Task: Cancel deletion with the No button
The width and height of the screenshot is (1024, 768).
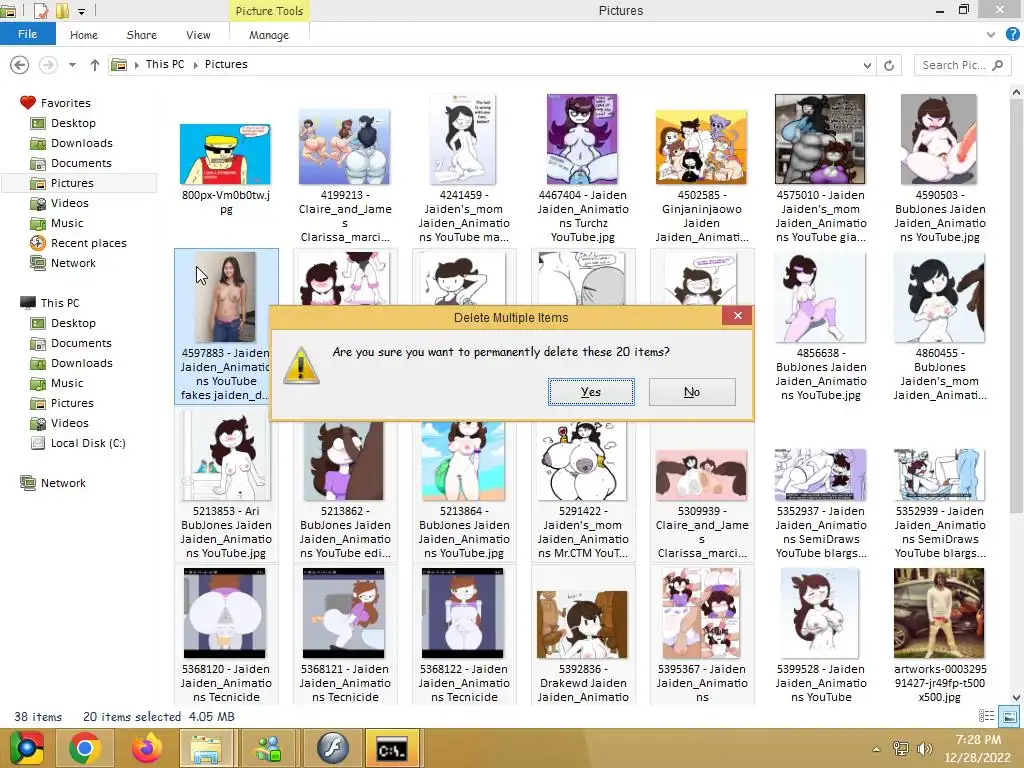Action: 692,392
